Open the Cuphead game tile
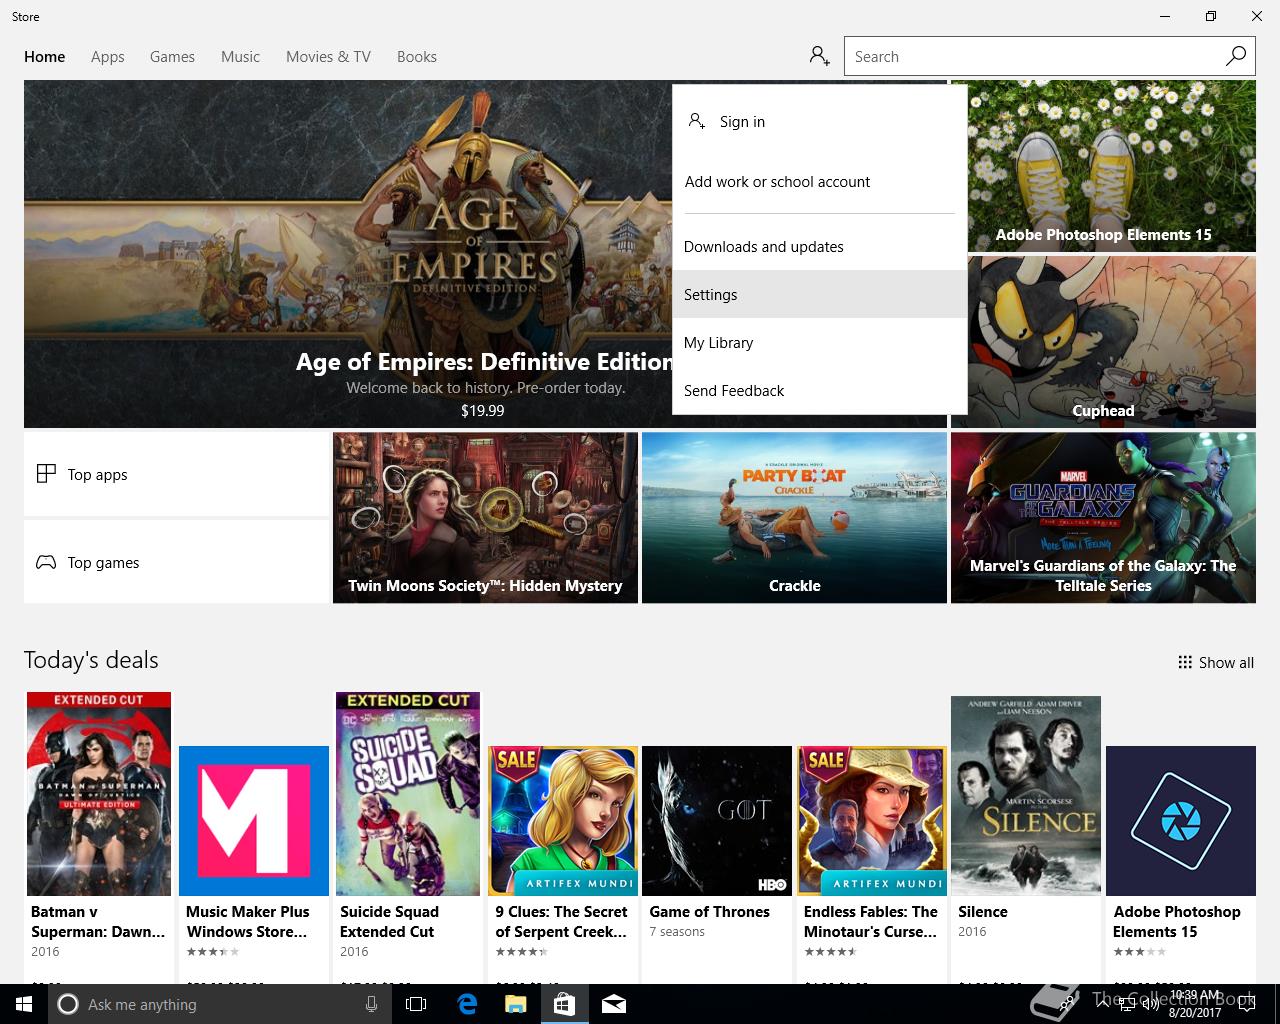The image size is (1280, 1024). pyautogui.click(x=1103, y=341)
